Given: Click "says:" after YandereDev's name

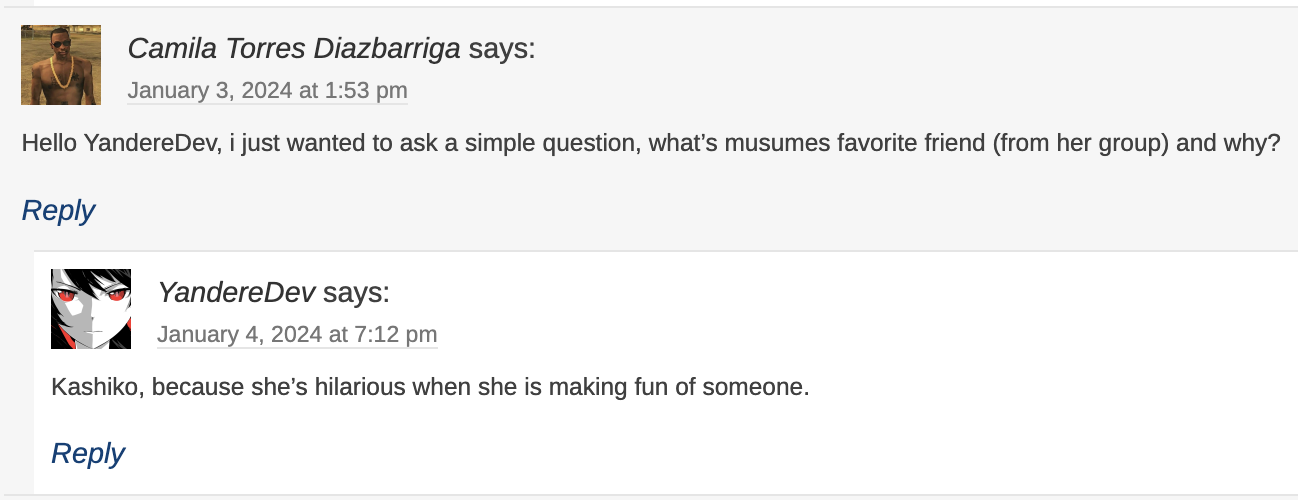Looking at the screenshot, I should pyautogui.click(x=356, y=292).
